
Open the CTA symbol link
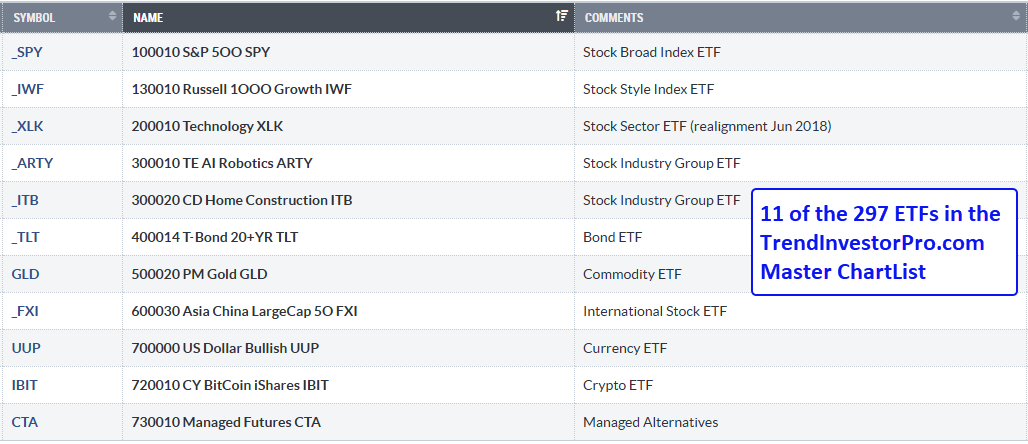(x=25, y=422)
